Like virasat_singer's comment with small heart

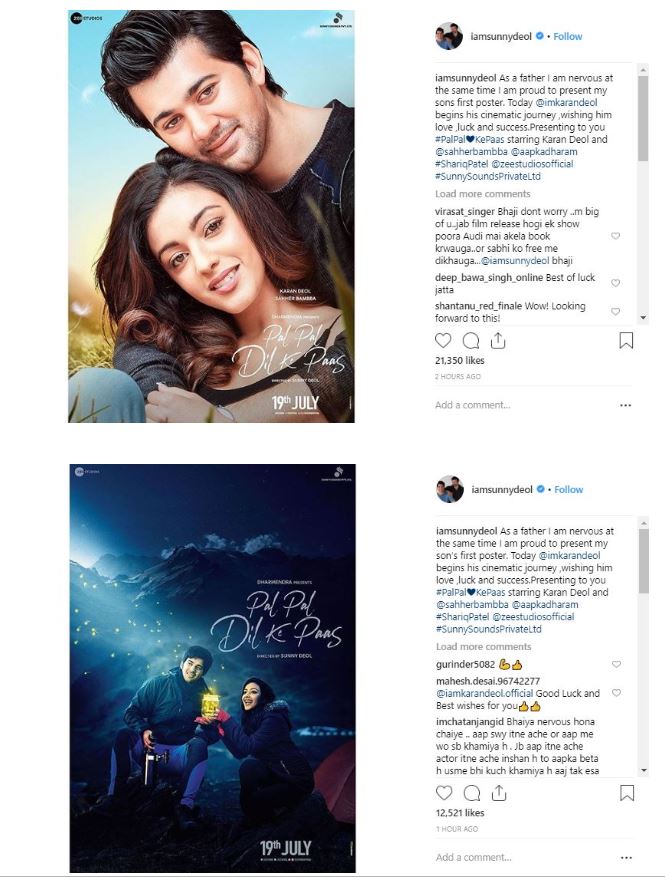[616, 236]
